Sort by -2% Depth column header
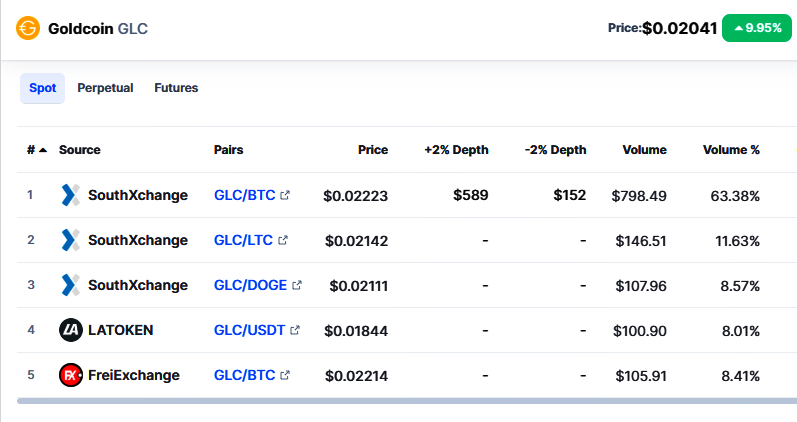Screen dimensions: 797x422 [555, 150]
